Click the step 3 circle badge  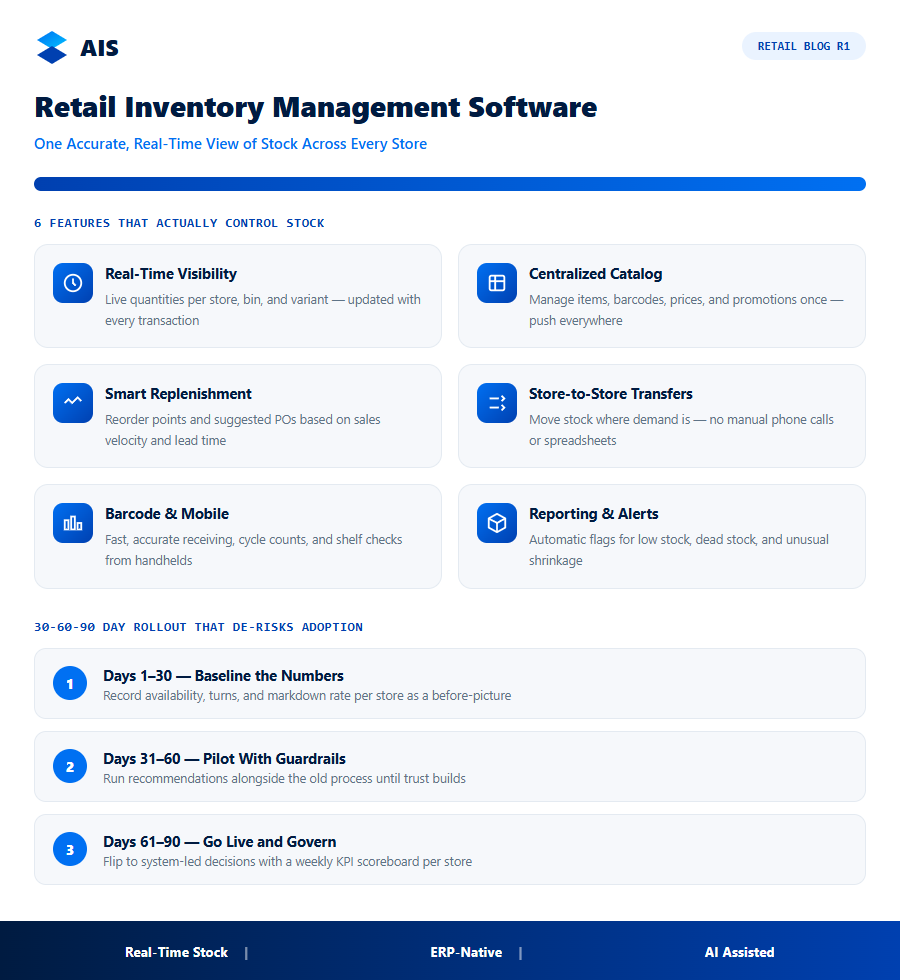click(70, 849)
